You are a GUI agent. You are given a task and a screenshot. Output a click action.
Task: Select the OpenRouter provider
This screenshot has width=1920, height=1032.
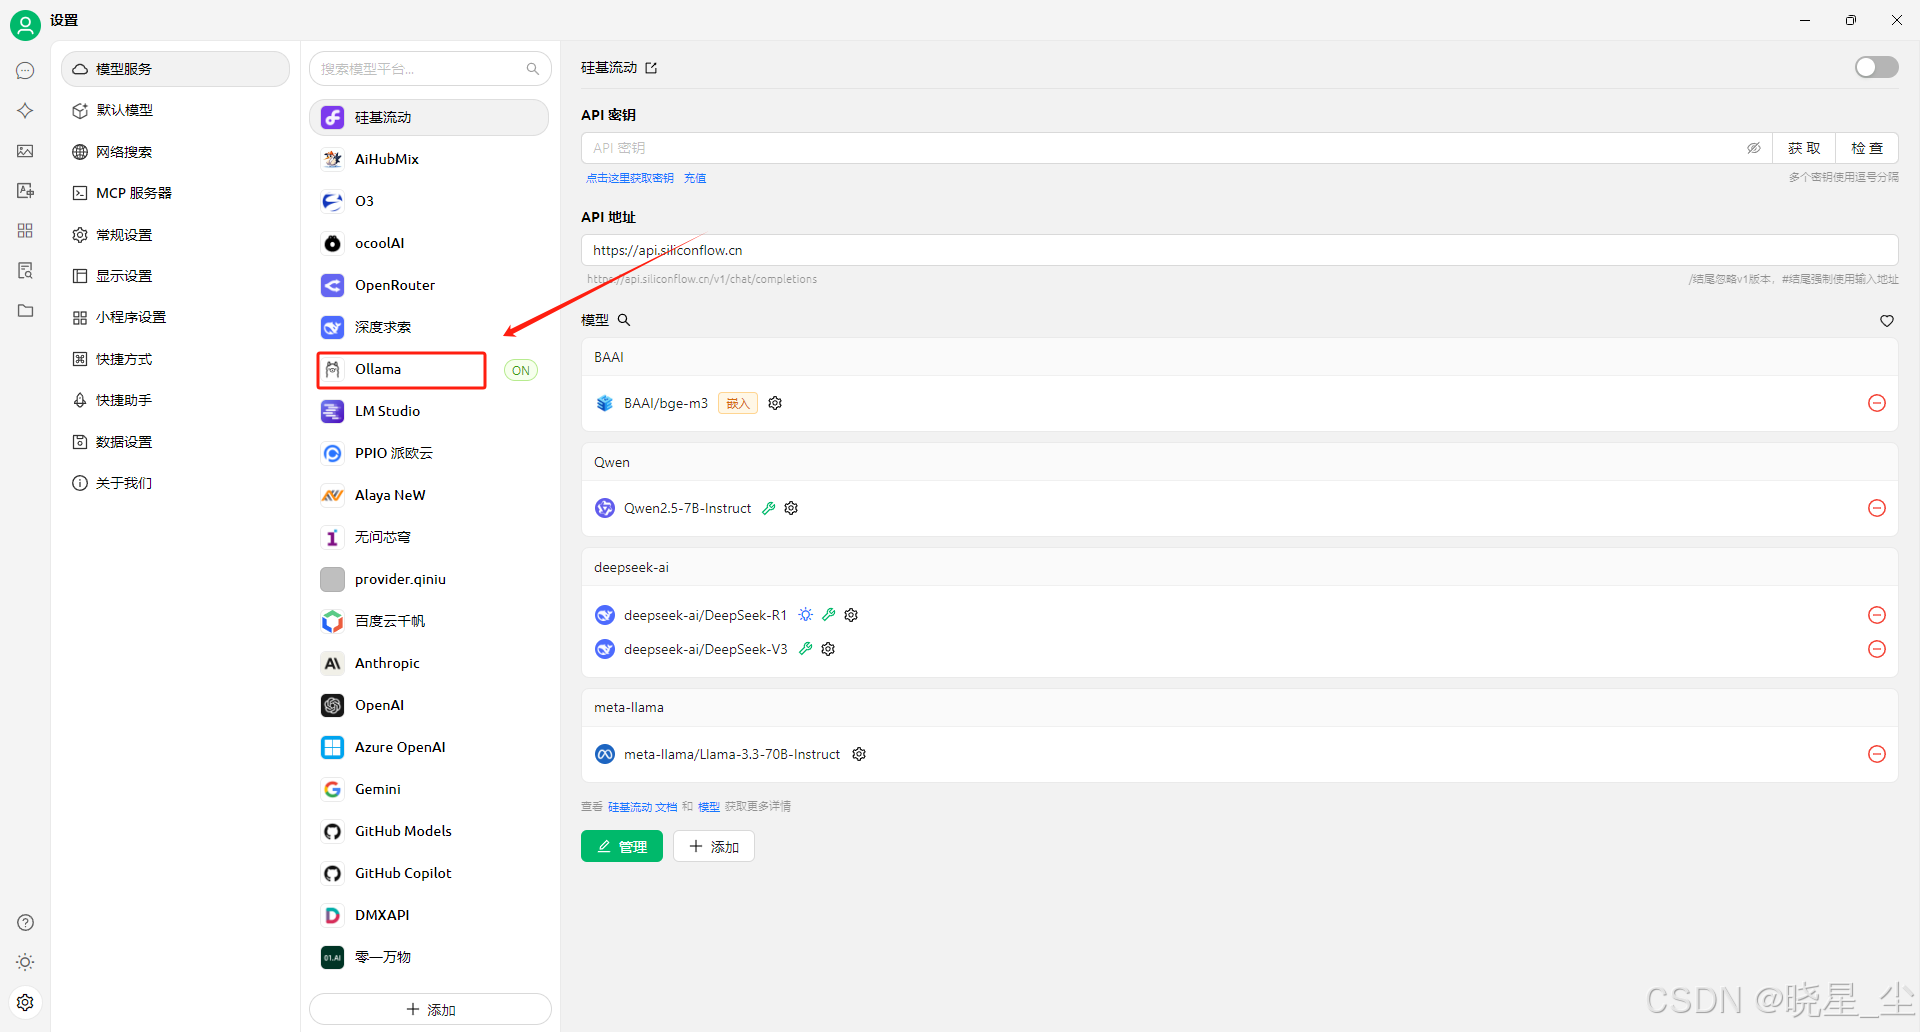tap(429, 285)
